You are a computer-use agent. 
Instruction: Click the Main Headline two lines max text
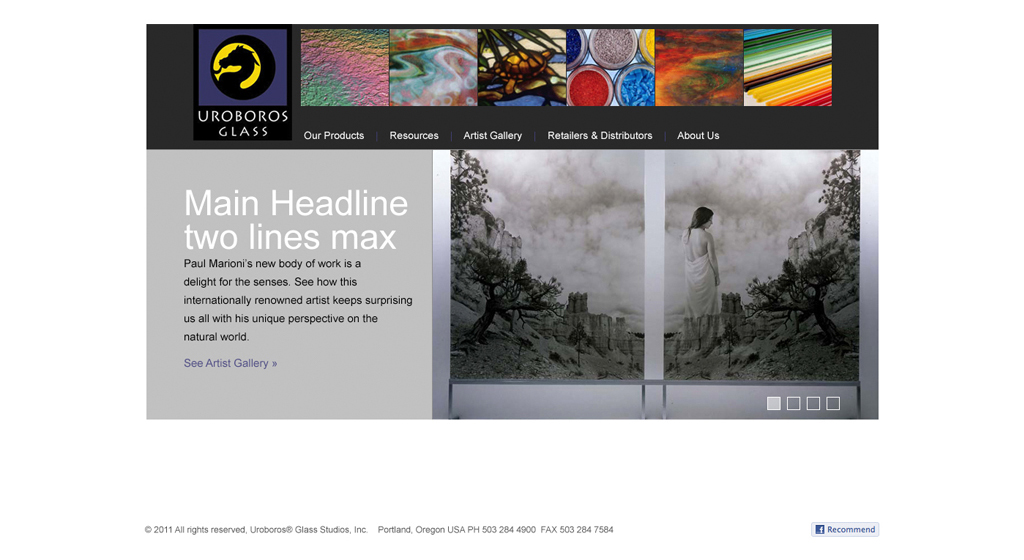point(296,220)
